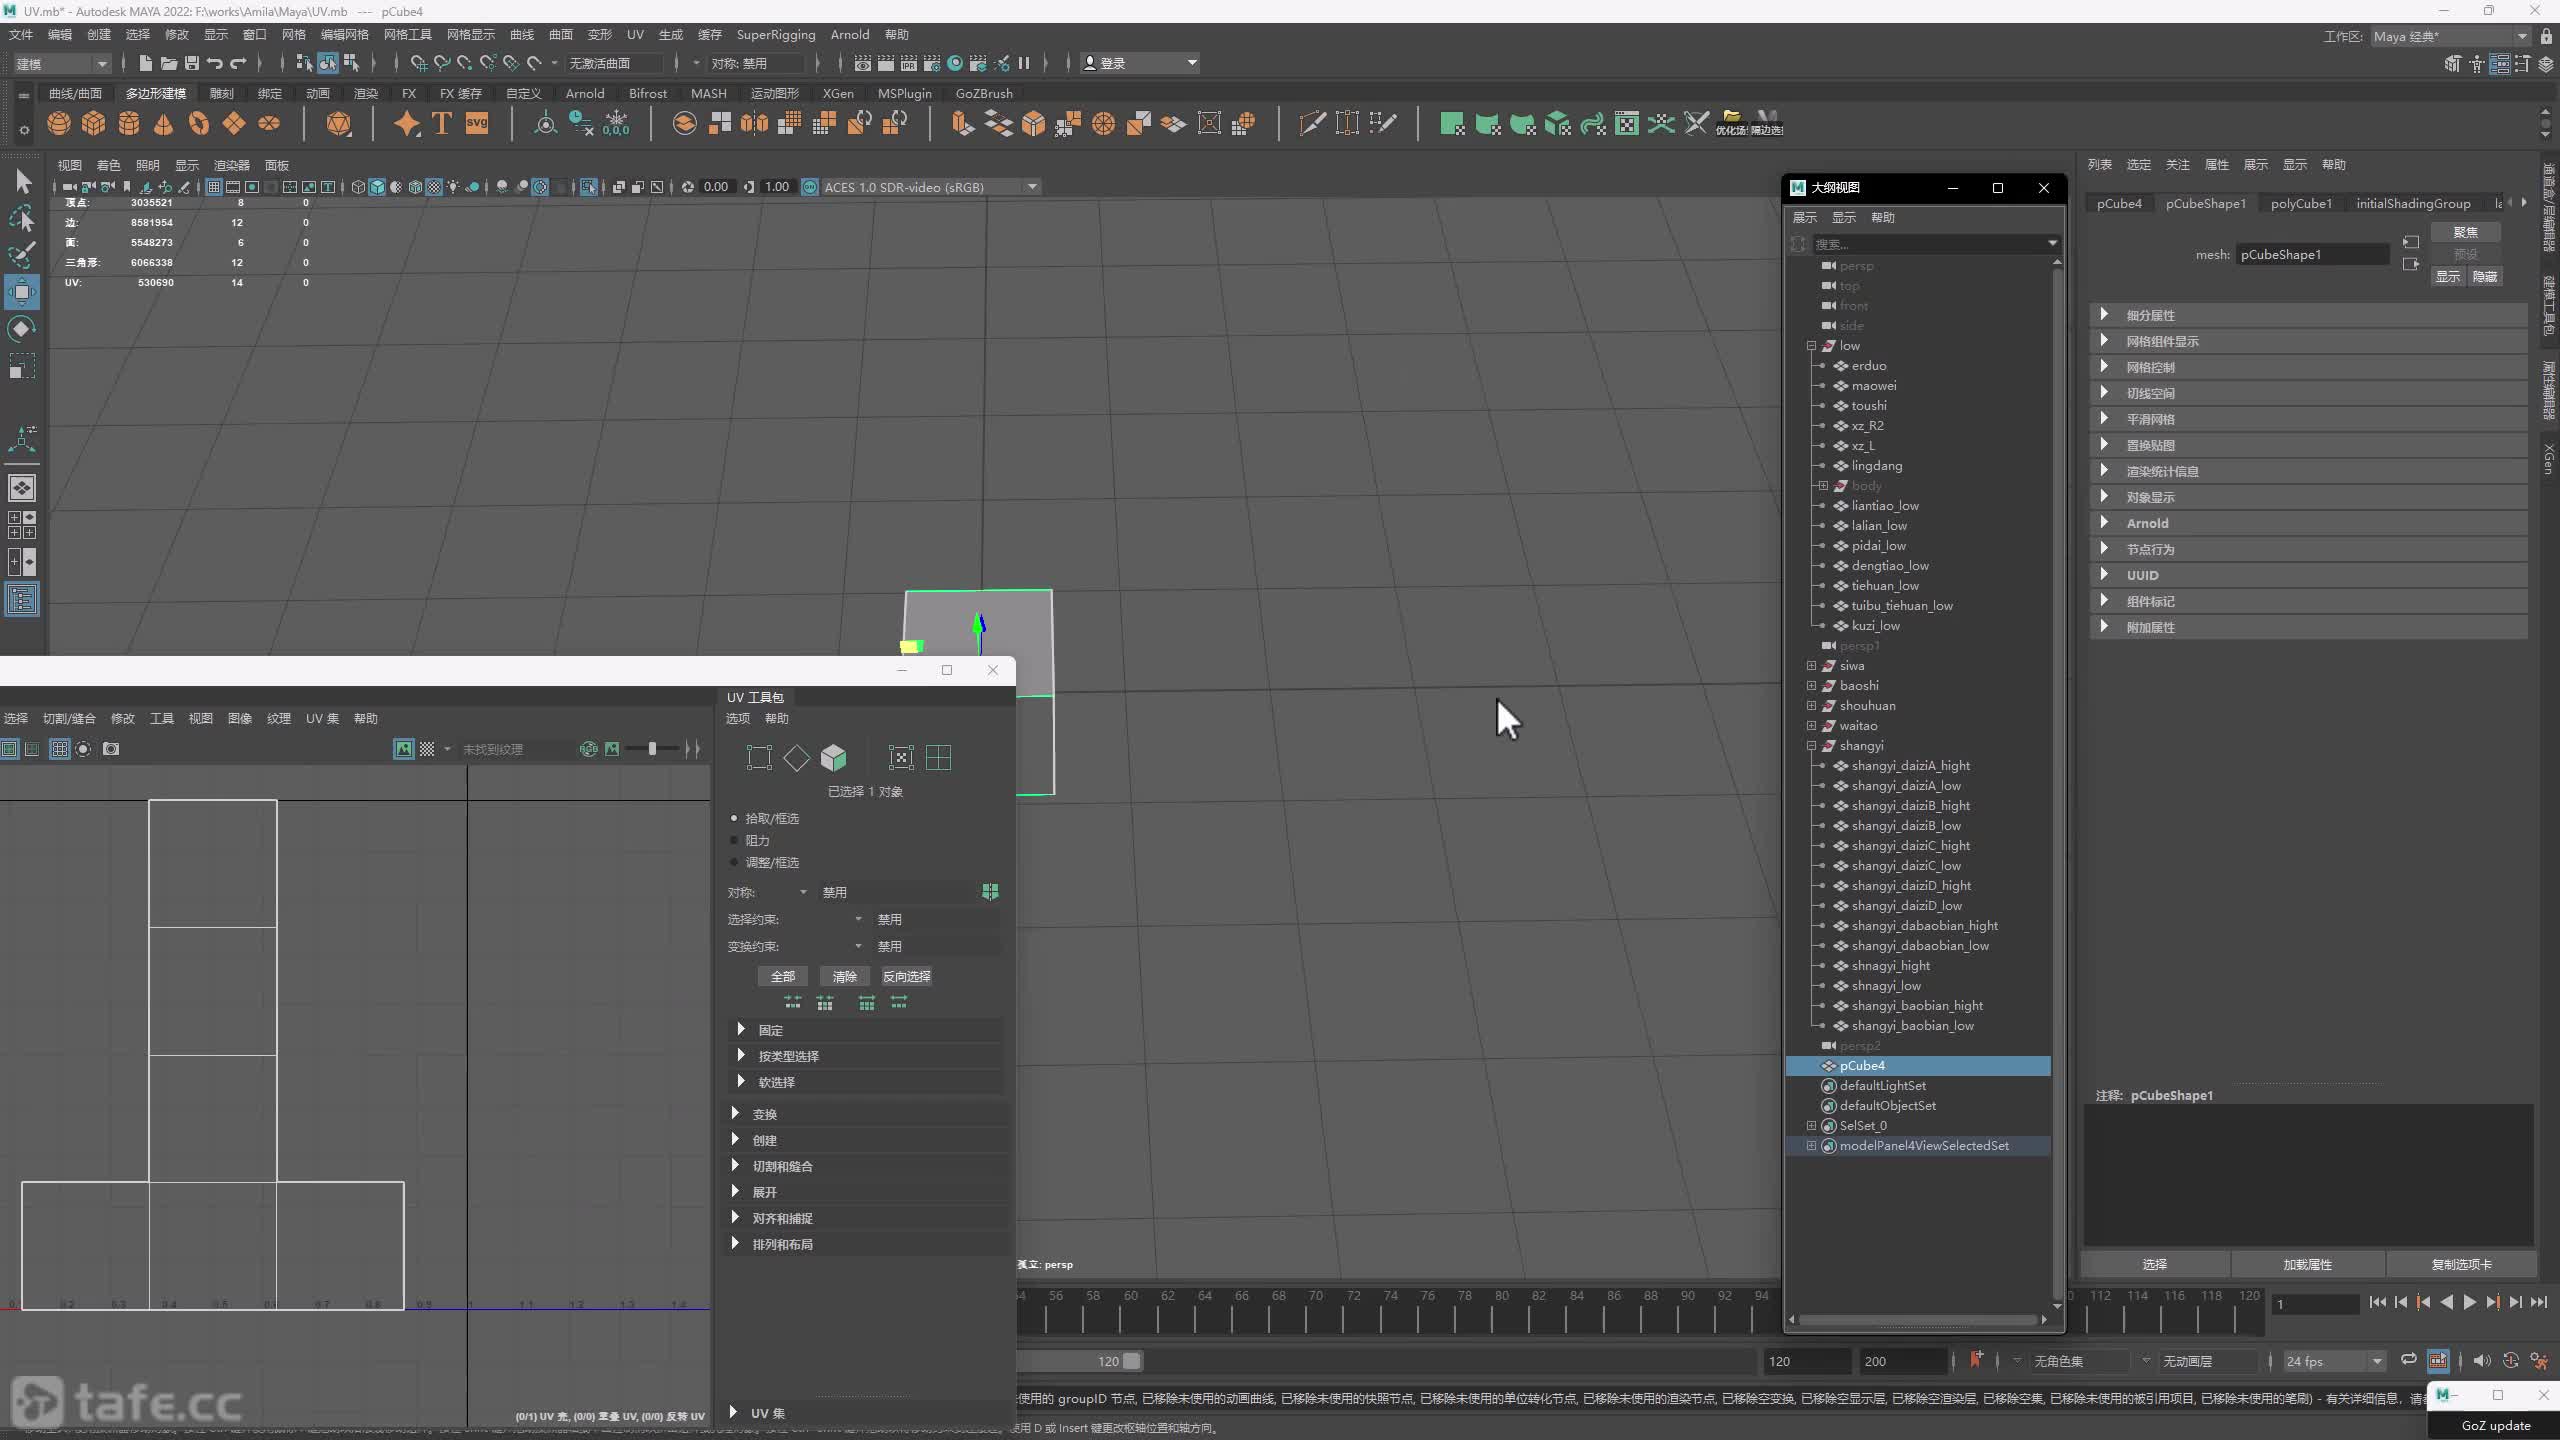Create a polygon torus from the shelf
The image size is (2560, 1440).
pyautogui.click(x=199, y=123)
